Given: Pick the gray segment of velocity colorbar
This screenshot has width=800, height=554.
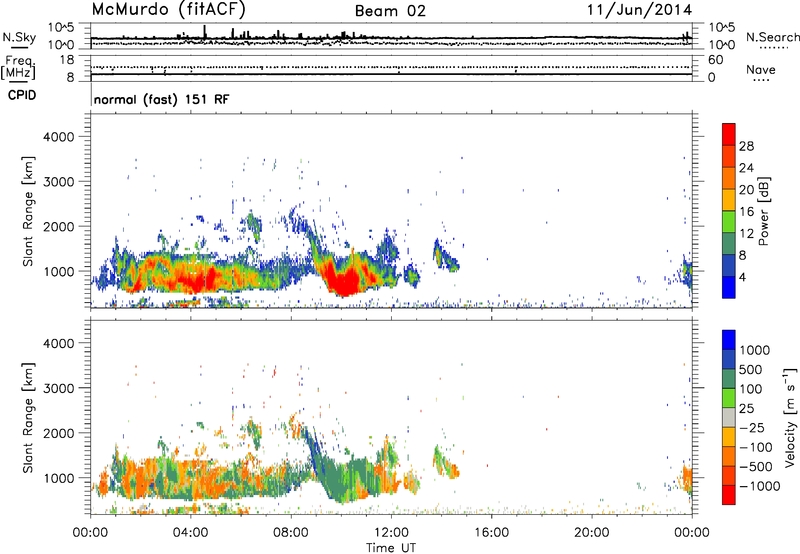Looking at the screenshot, I should click(x=729, y=418).
